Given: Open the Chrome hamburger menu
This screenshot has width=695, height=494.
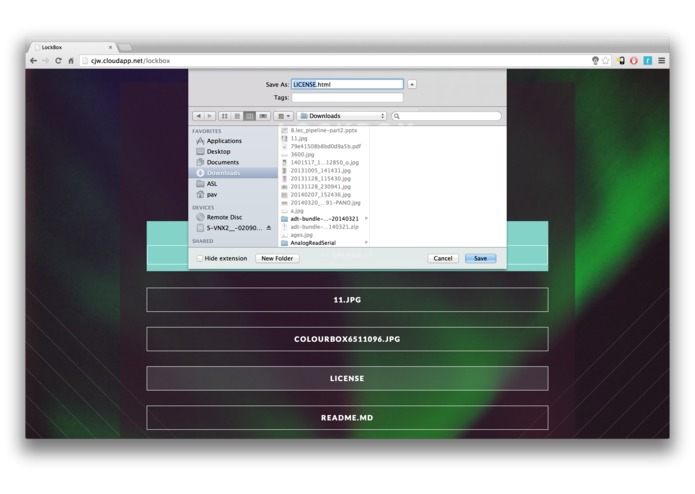Looking at the screenshot, I should pyautogui.click(x=661, y=61).
